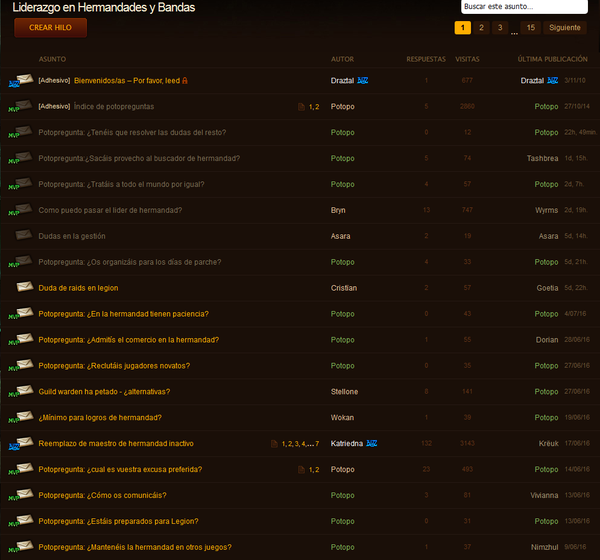Click the Blizzard badge next to author Draztal
The width and height of the screenshot is (600, 560).
[x=363, y=80]
